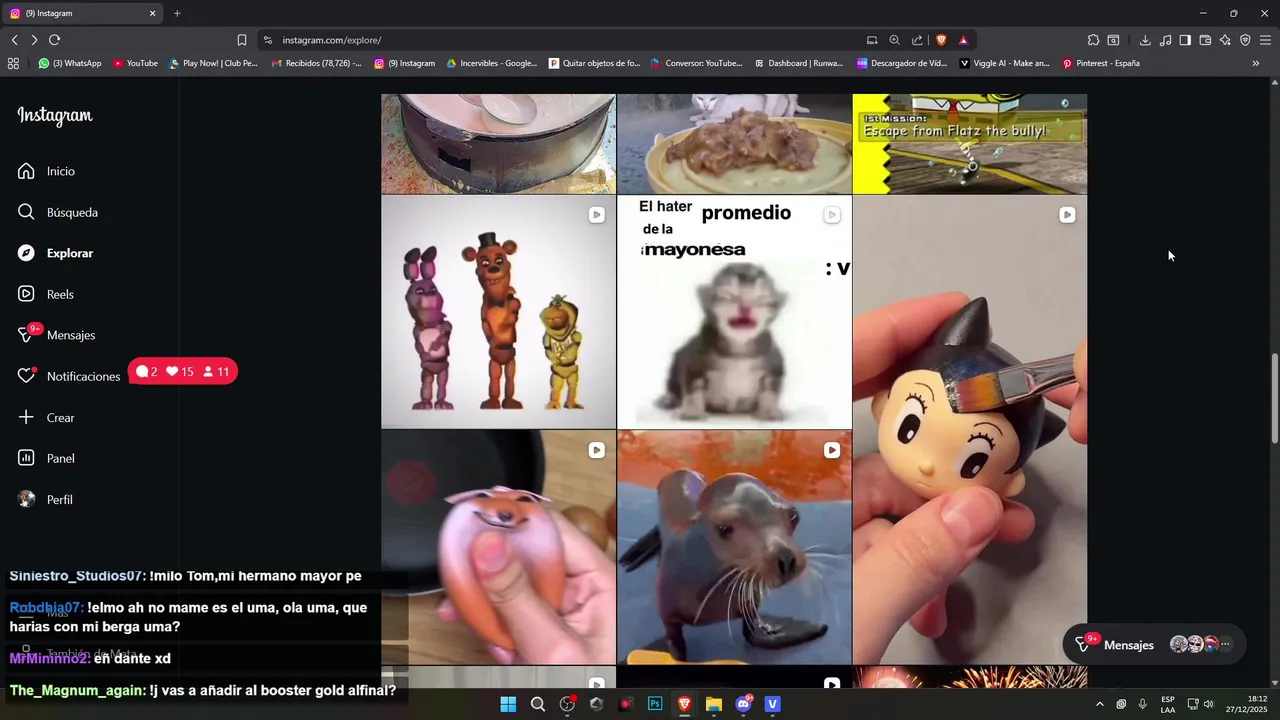Screen dimensions: 1280x720
Task: Open the Incervibles Google Drive bookmark
Action: 492,63
